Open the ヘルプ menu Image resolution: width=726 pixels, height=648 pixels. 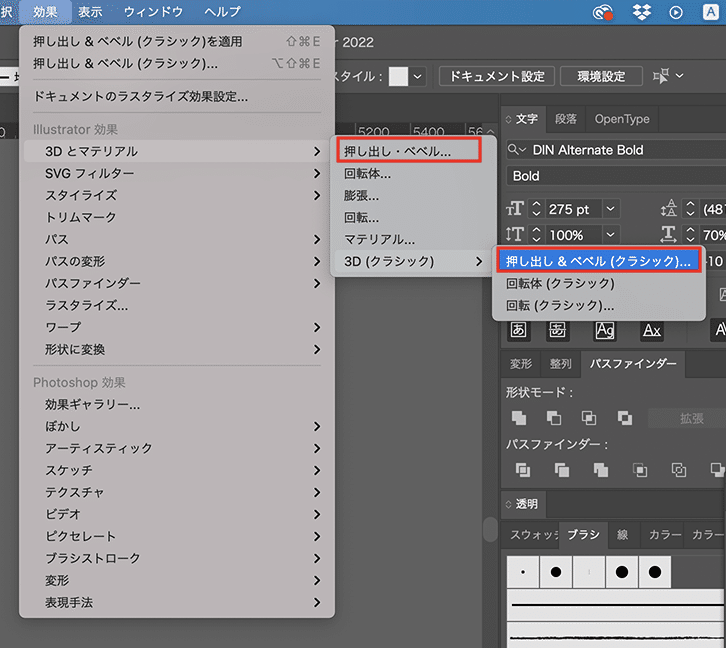(222, 12)
